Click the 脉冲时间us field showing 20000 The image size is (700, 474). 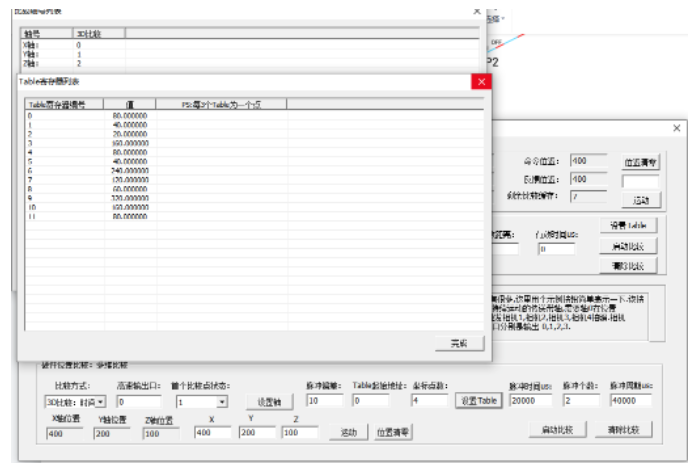[x=530, y=401]
